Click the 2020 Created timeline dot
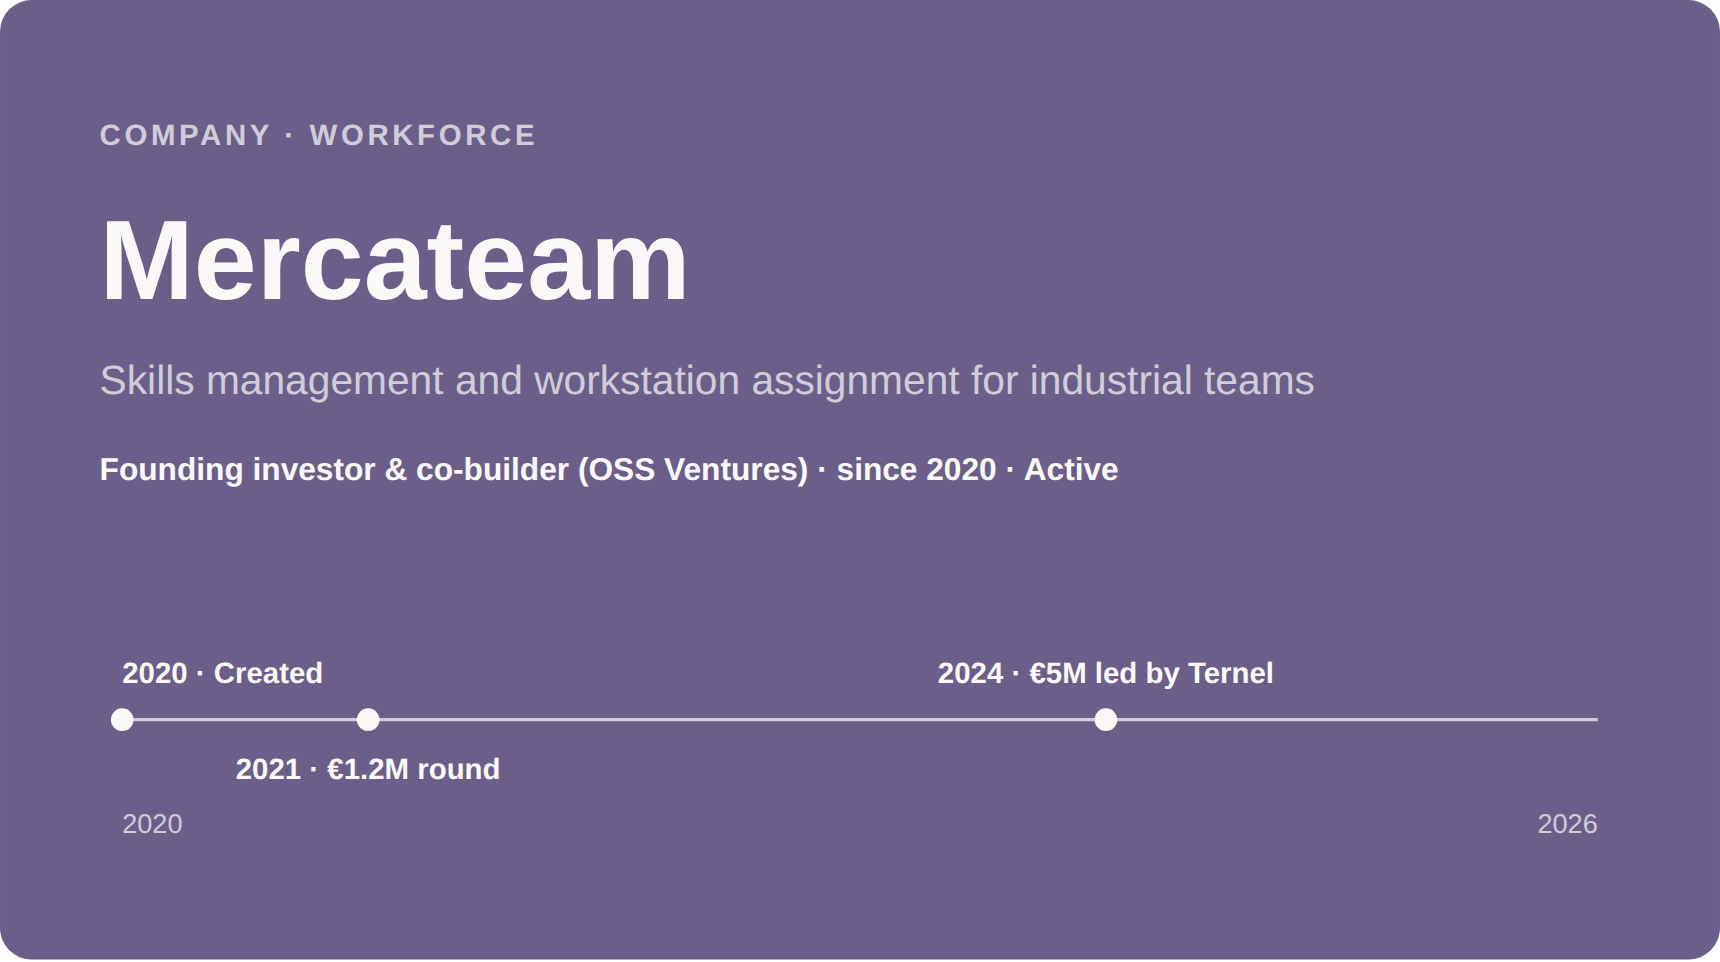1720x962 pixels. [x=122, y=720]
